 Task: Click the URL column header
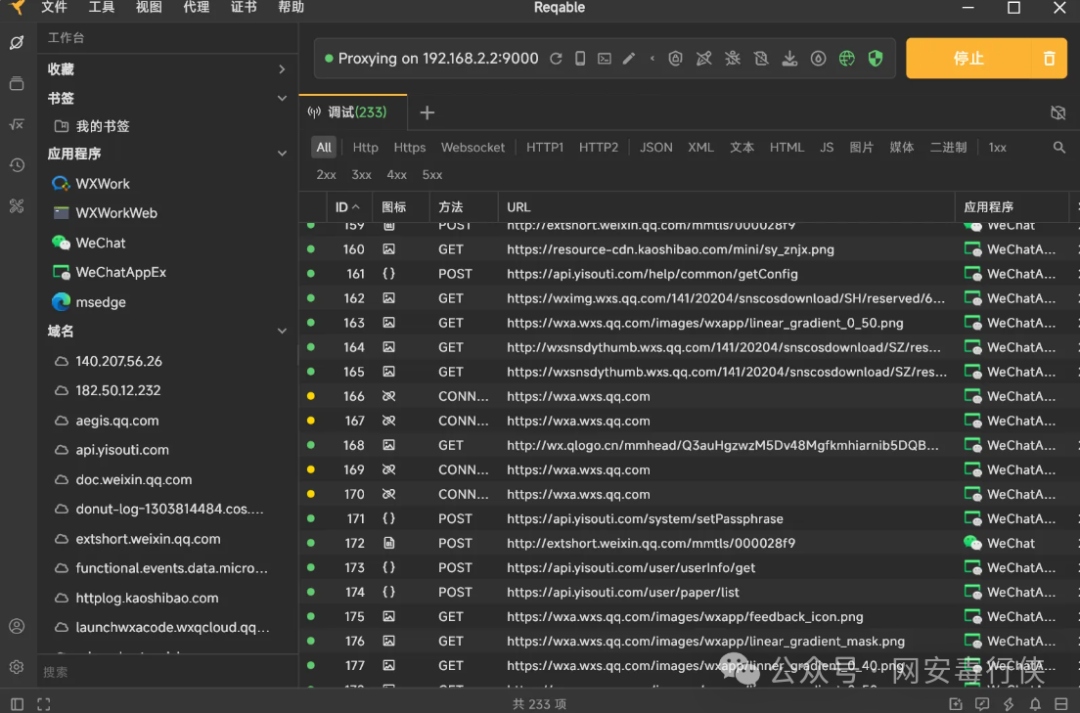726,207
